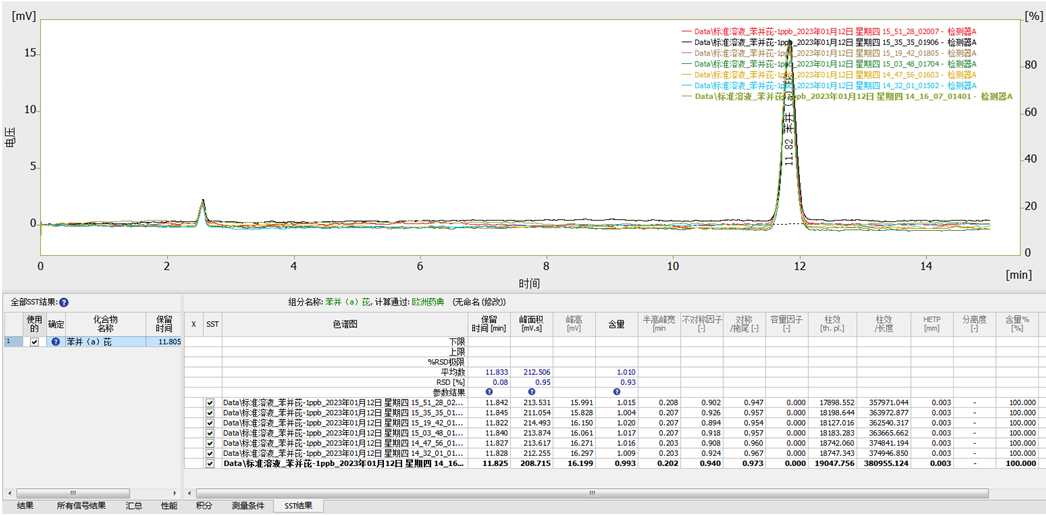The height and width of the screenshot is (515, 1046).
Task: Click left arrow of compound list scrollbar
Action: point(10,493)
